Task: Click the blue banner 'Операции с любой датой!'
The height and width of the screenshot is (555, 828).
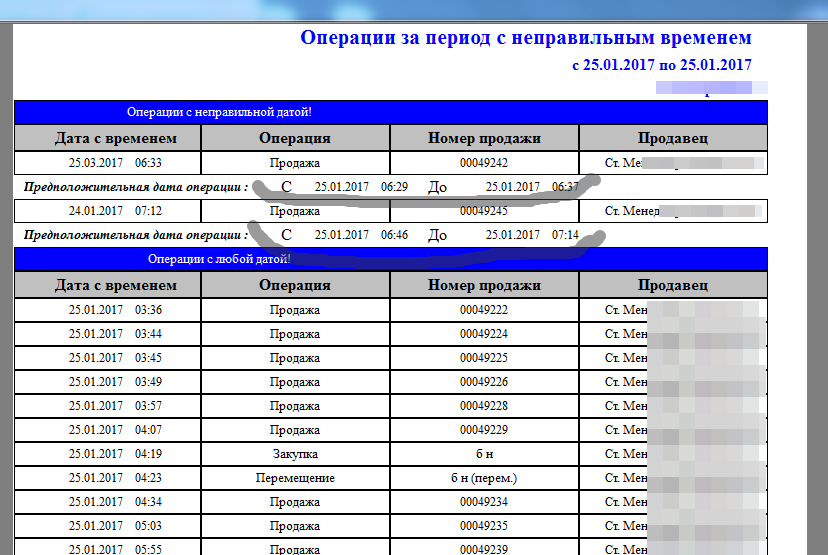Action: (x=391, y=259)
